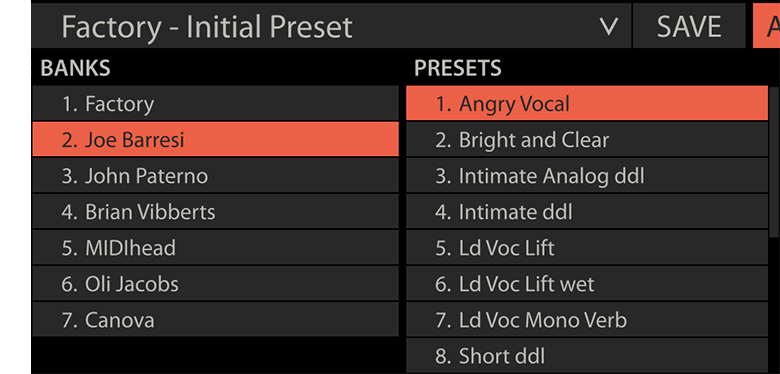The width and height of the screenshot is (780, 374).
Task: Choose the Canova bank
Action: 215,320
